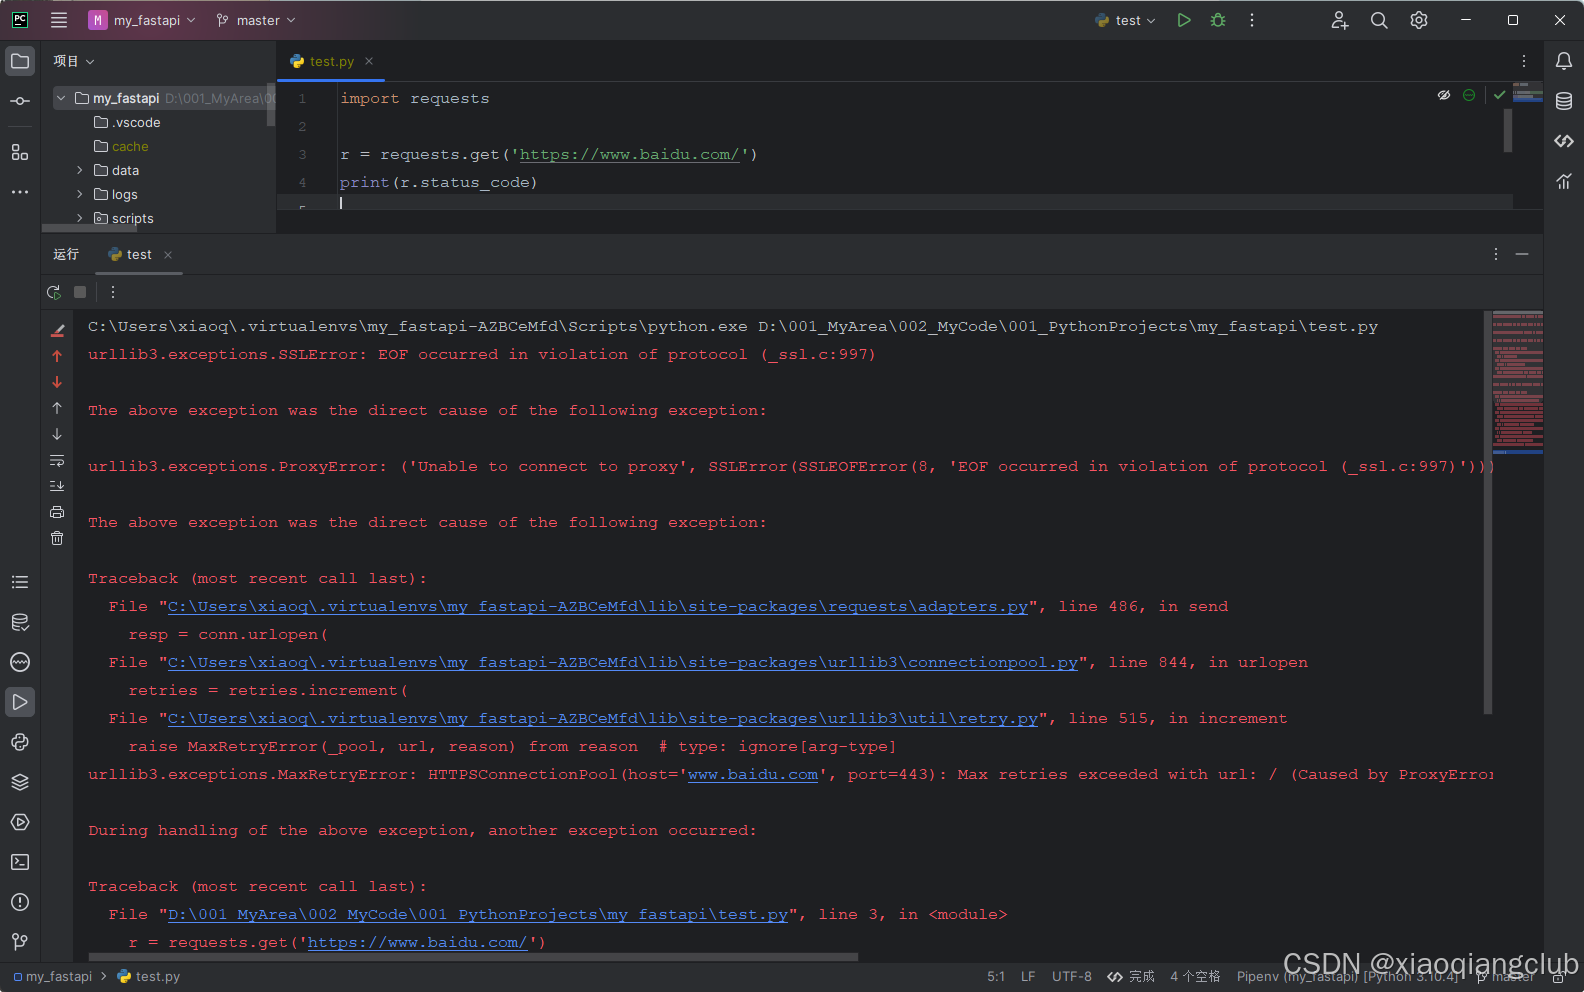
Task: Stop the running process
Action: coord(80,292)
